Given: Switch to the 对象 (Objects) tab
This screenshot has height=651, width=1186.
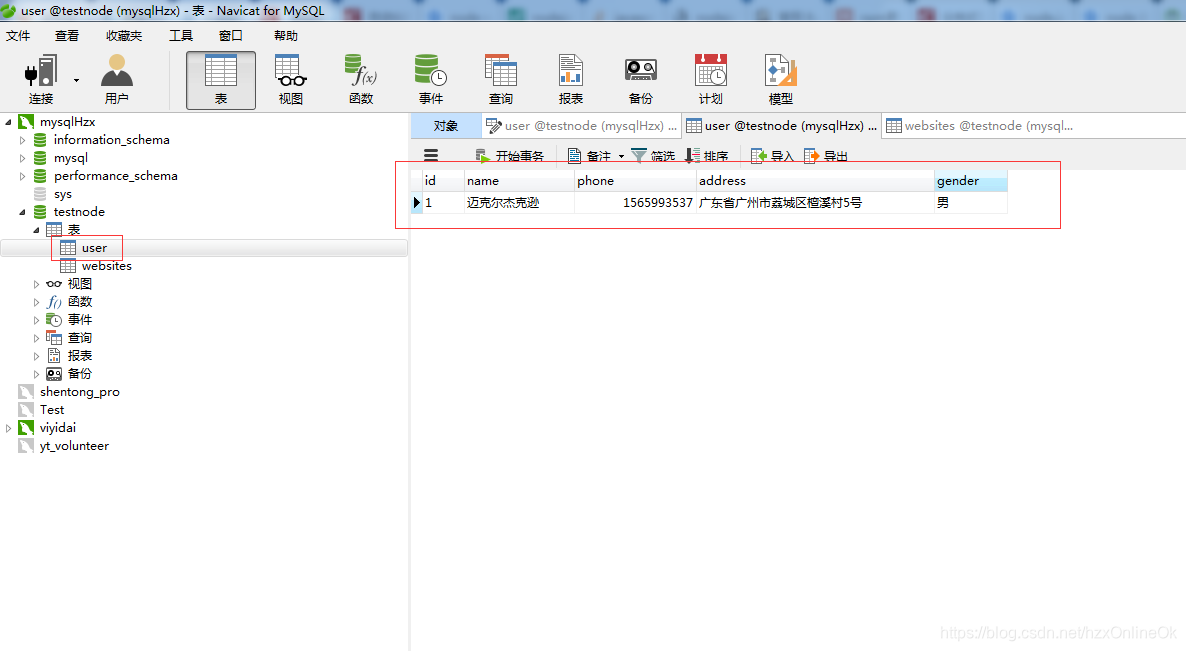Looking at the screenshot, I should (x=445, y=126).
